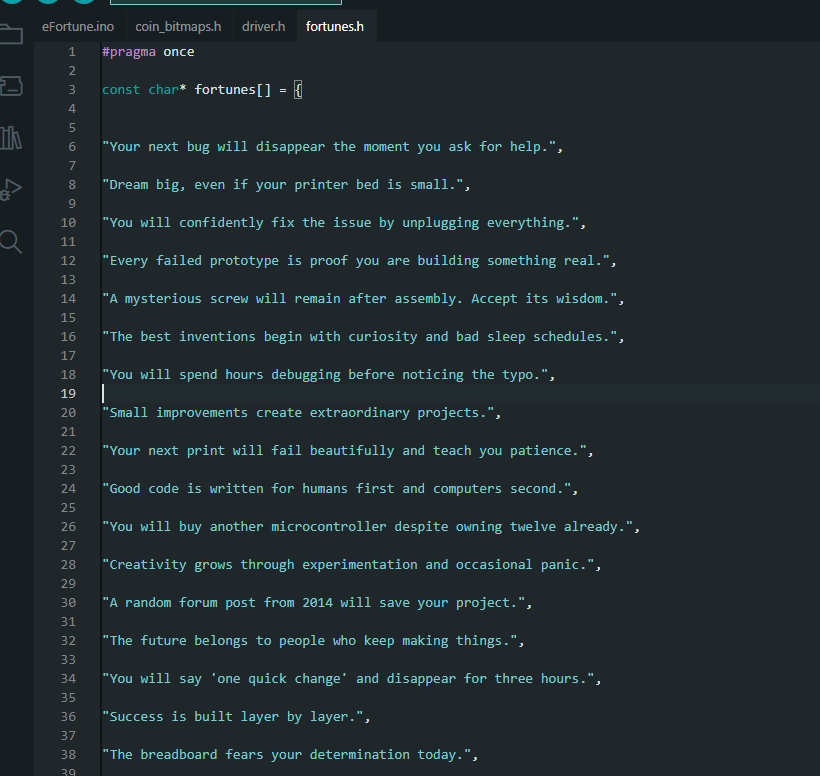Open the Sketchbook folder sidebar icon

[10, 35]
